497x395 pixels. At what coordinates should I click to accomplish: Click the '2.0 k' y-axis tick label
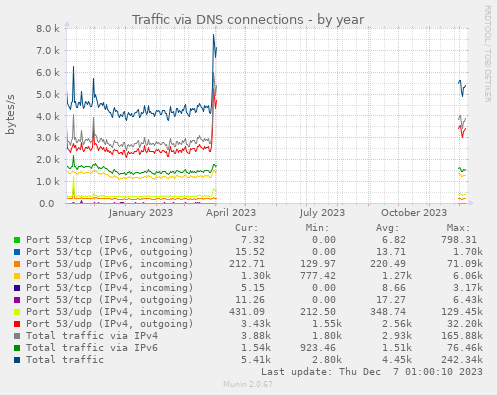pos(48,160)
